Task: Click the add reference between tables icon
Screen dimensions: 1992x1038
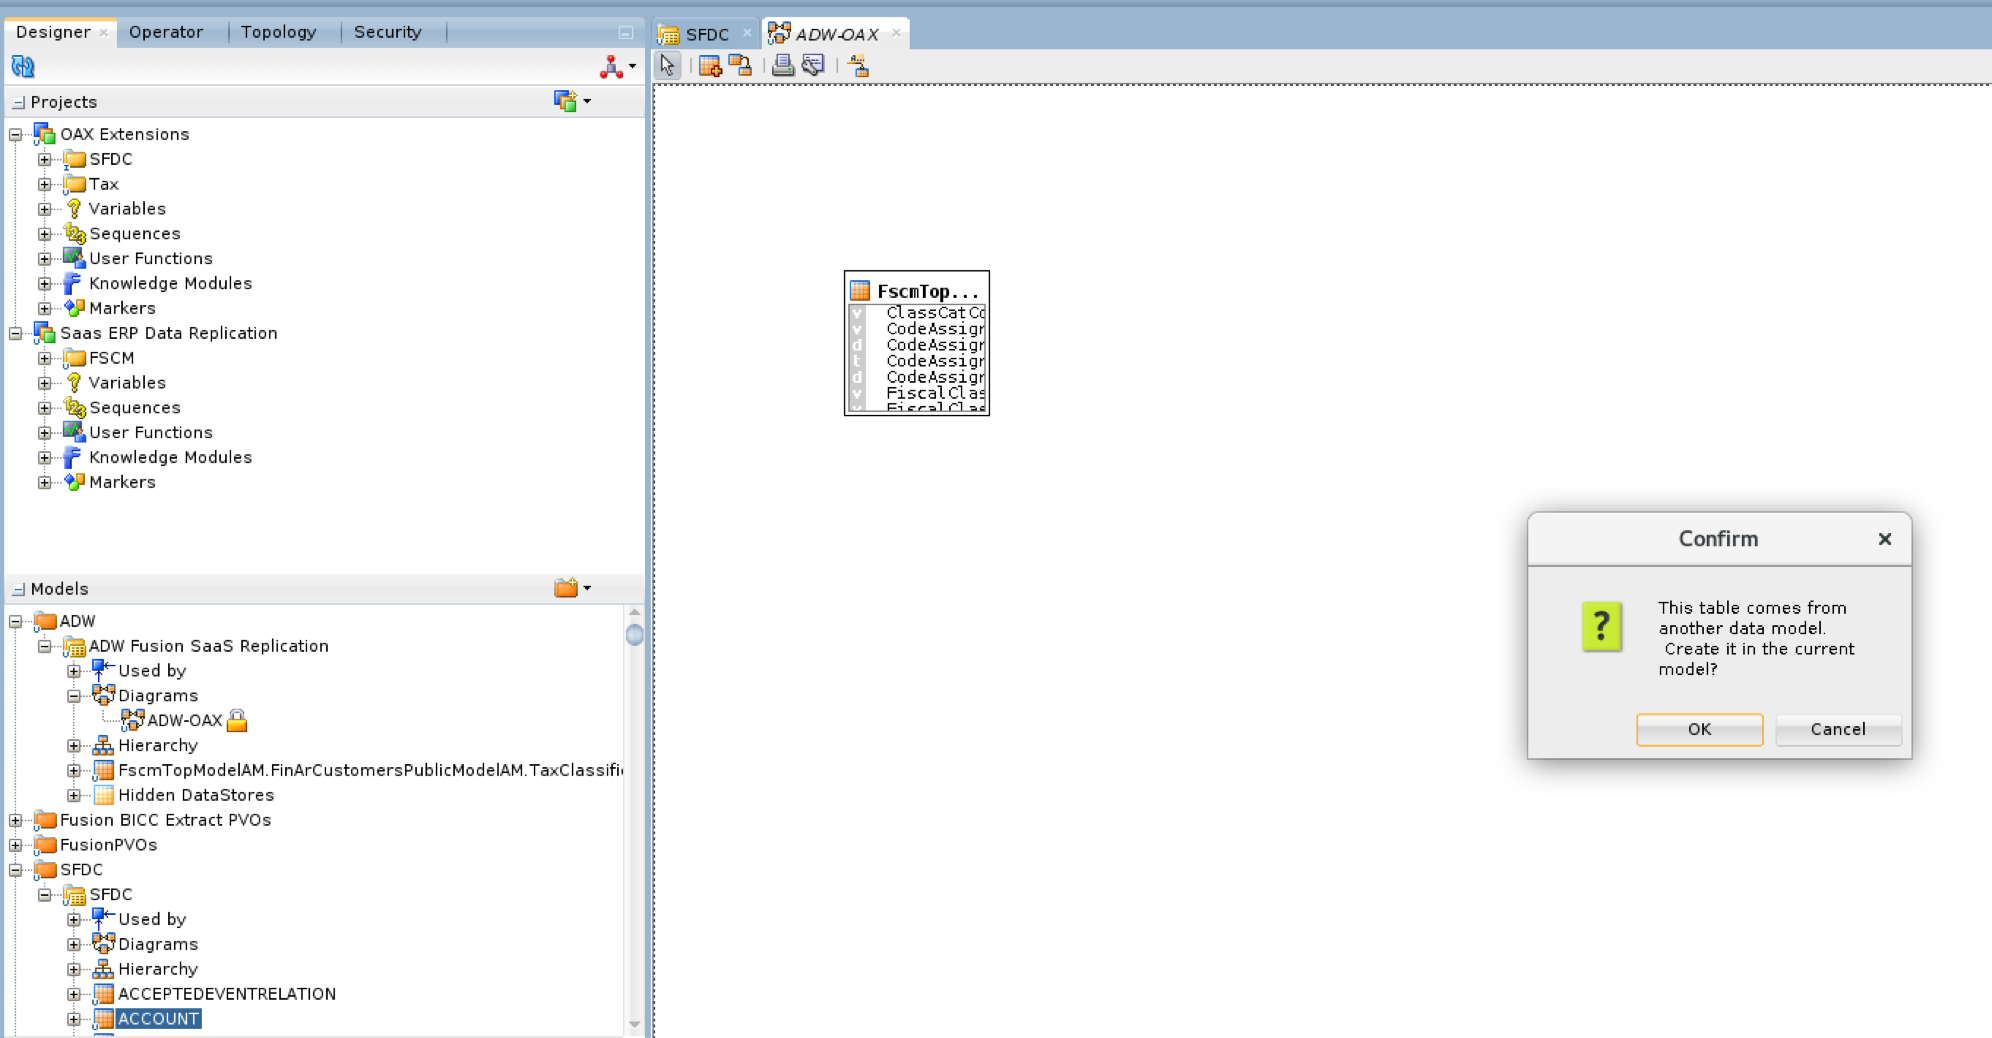Action: (740, 66)
